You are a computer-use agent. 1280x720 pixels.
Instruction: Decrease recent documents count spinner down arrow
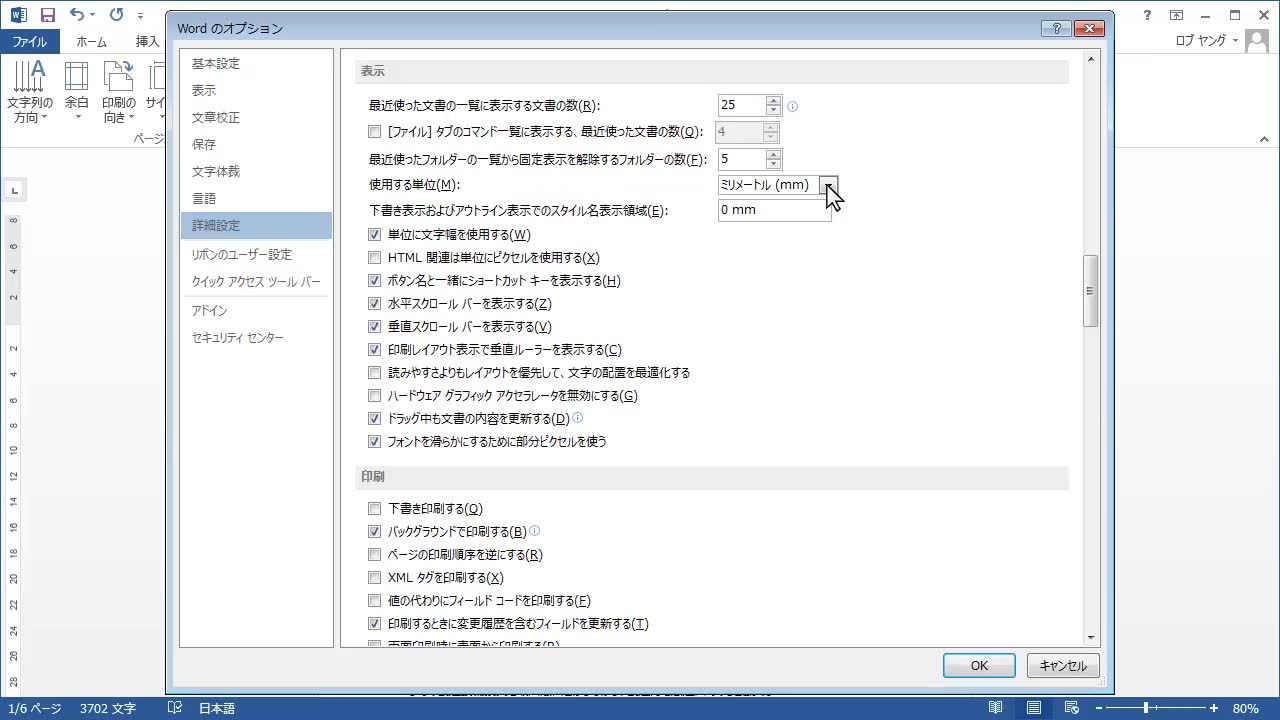click(x=773, y=110)
